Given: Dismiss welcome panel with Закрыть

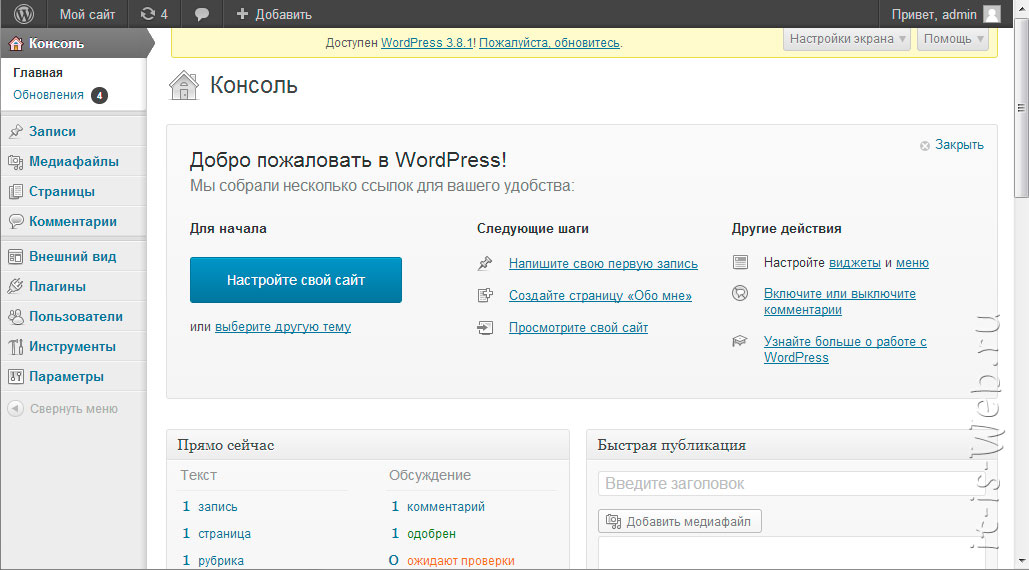Looking at the screenshot, I should (x=952, y=145).
